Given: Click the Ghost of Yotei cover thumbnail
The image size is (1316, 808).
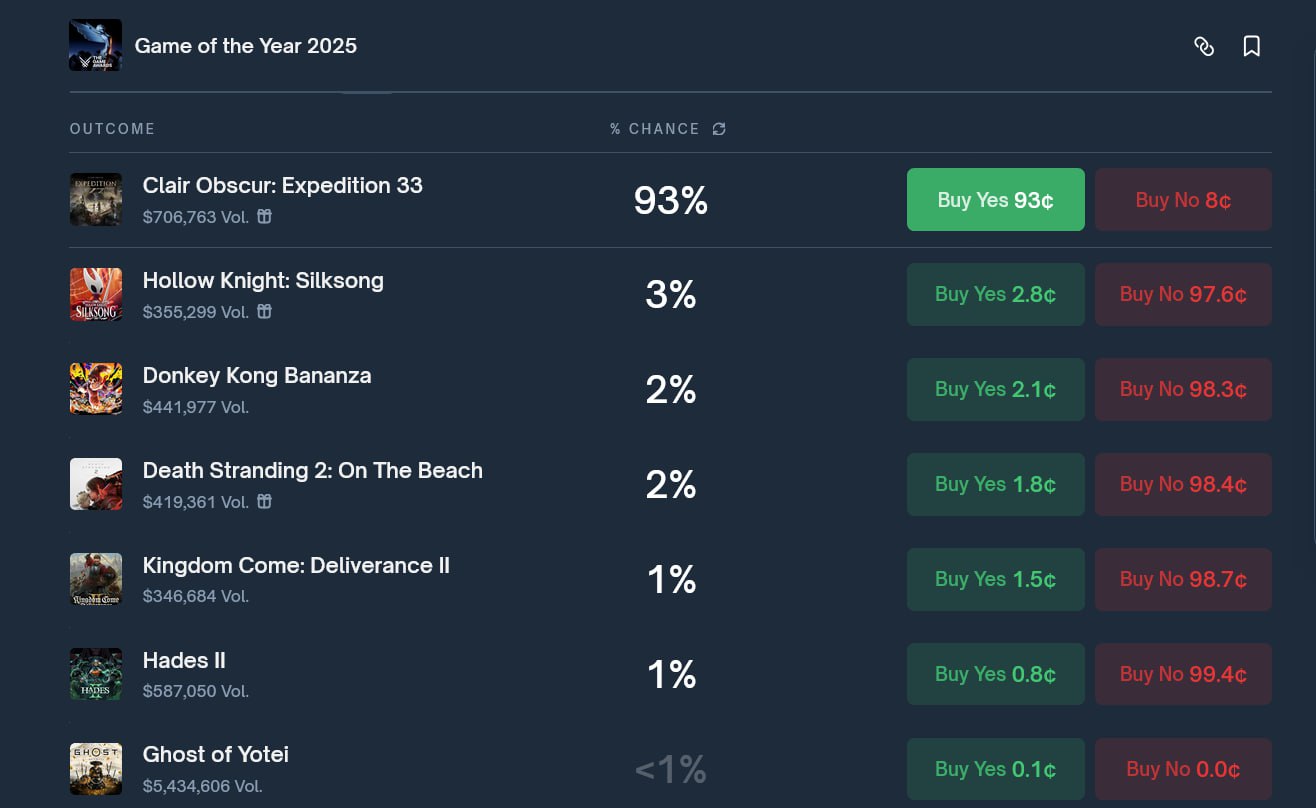Looking at the screenshot, I should 96,769.
